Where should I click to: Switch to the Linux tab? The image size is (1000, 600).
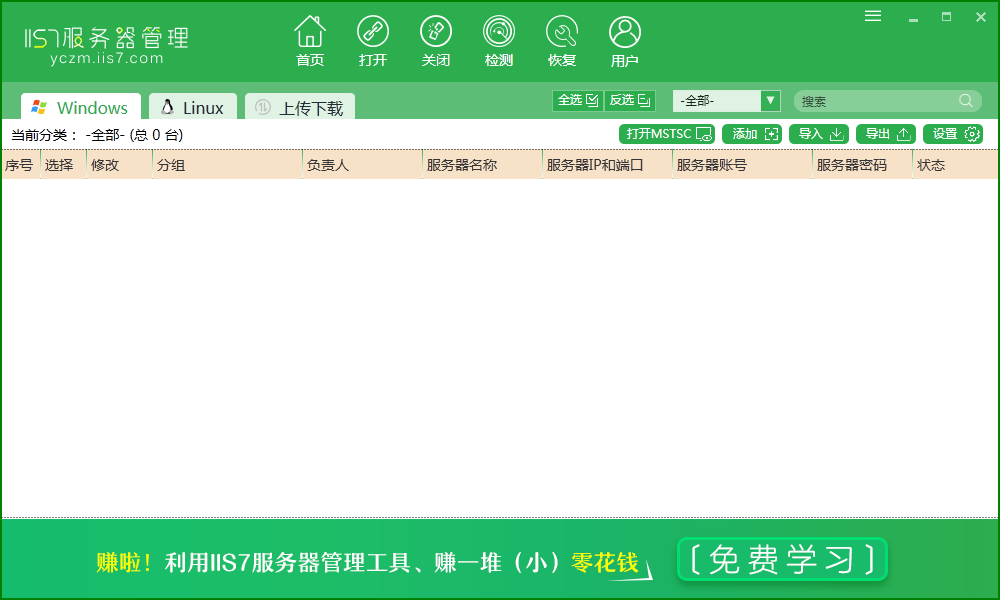tap(192, 106)
